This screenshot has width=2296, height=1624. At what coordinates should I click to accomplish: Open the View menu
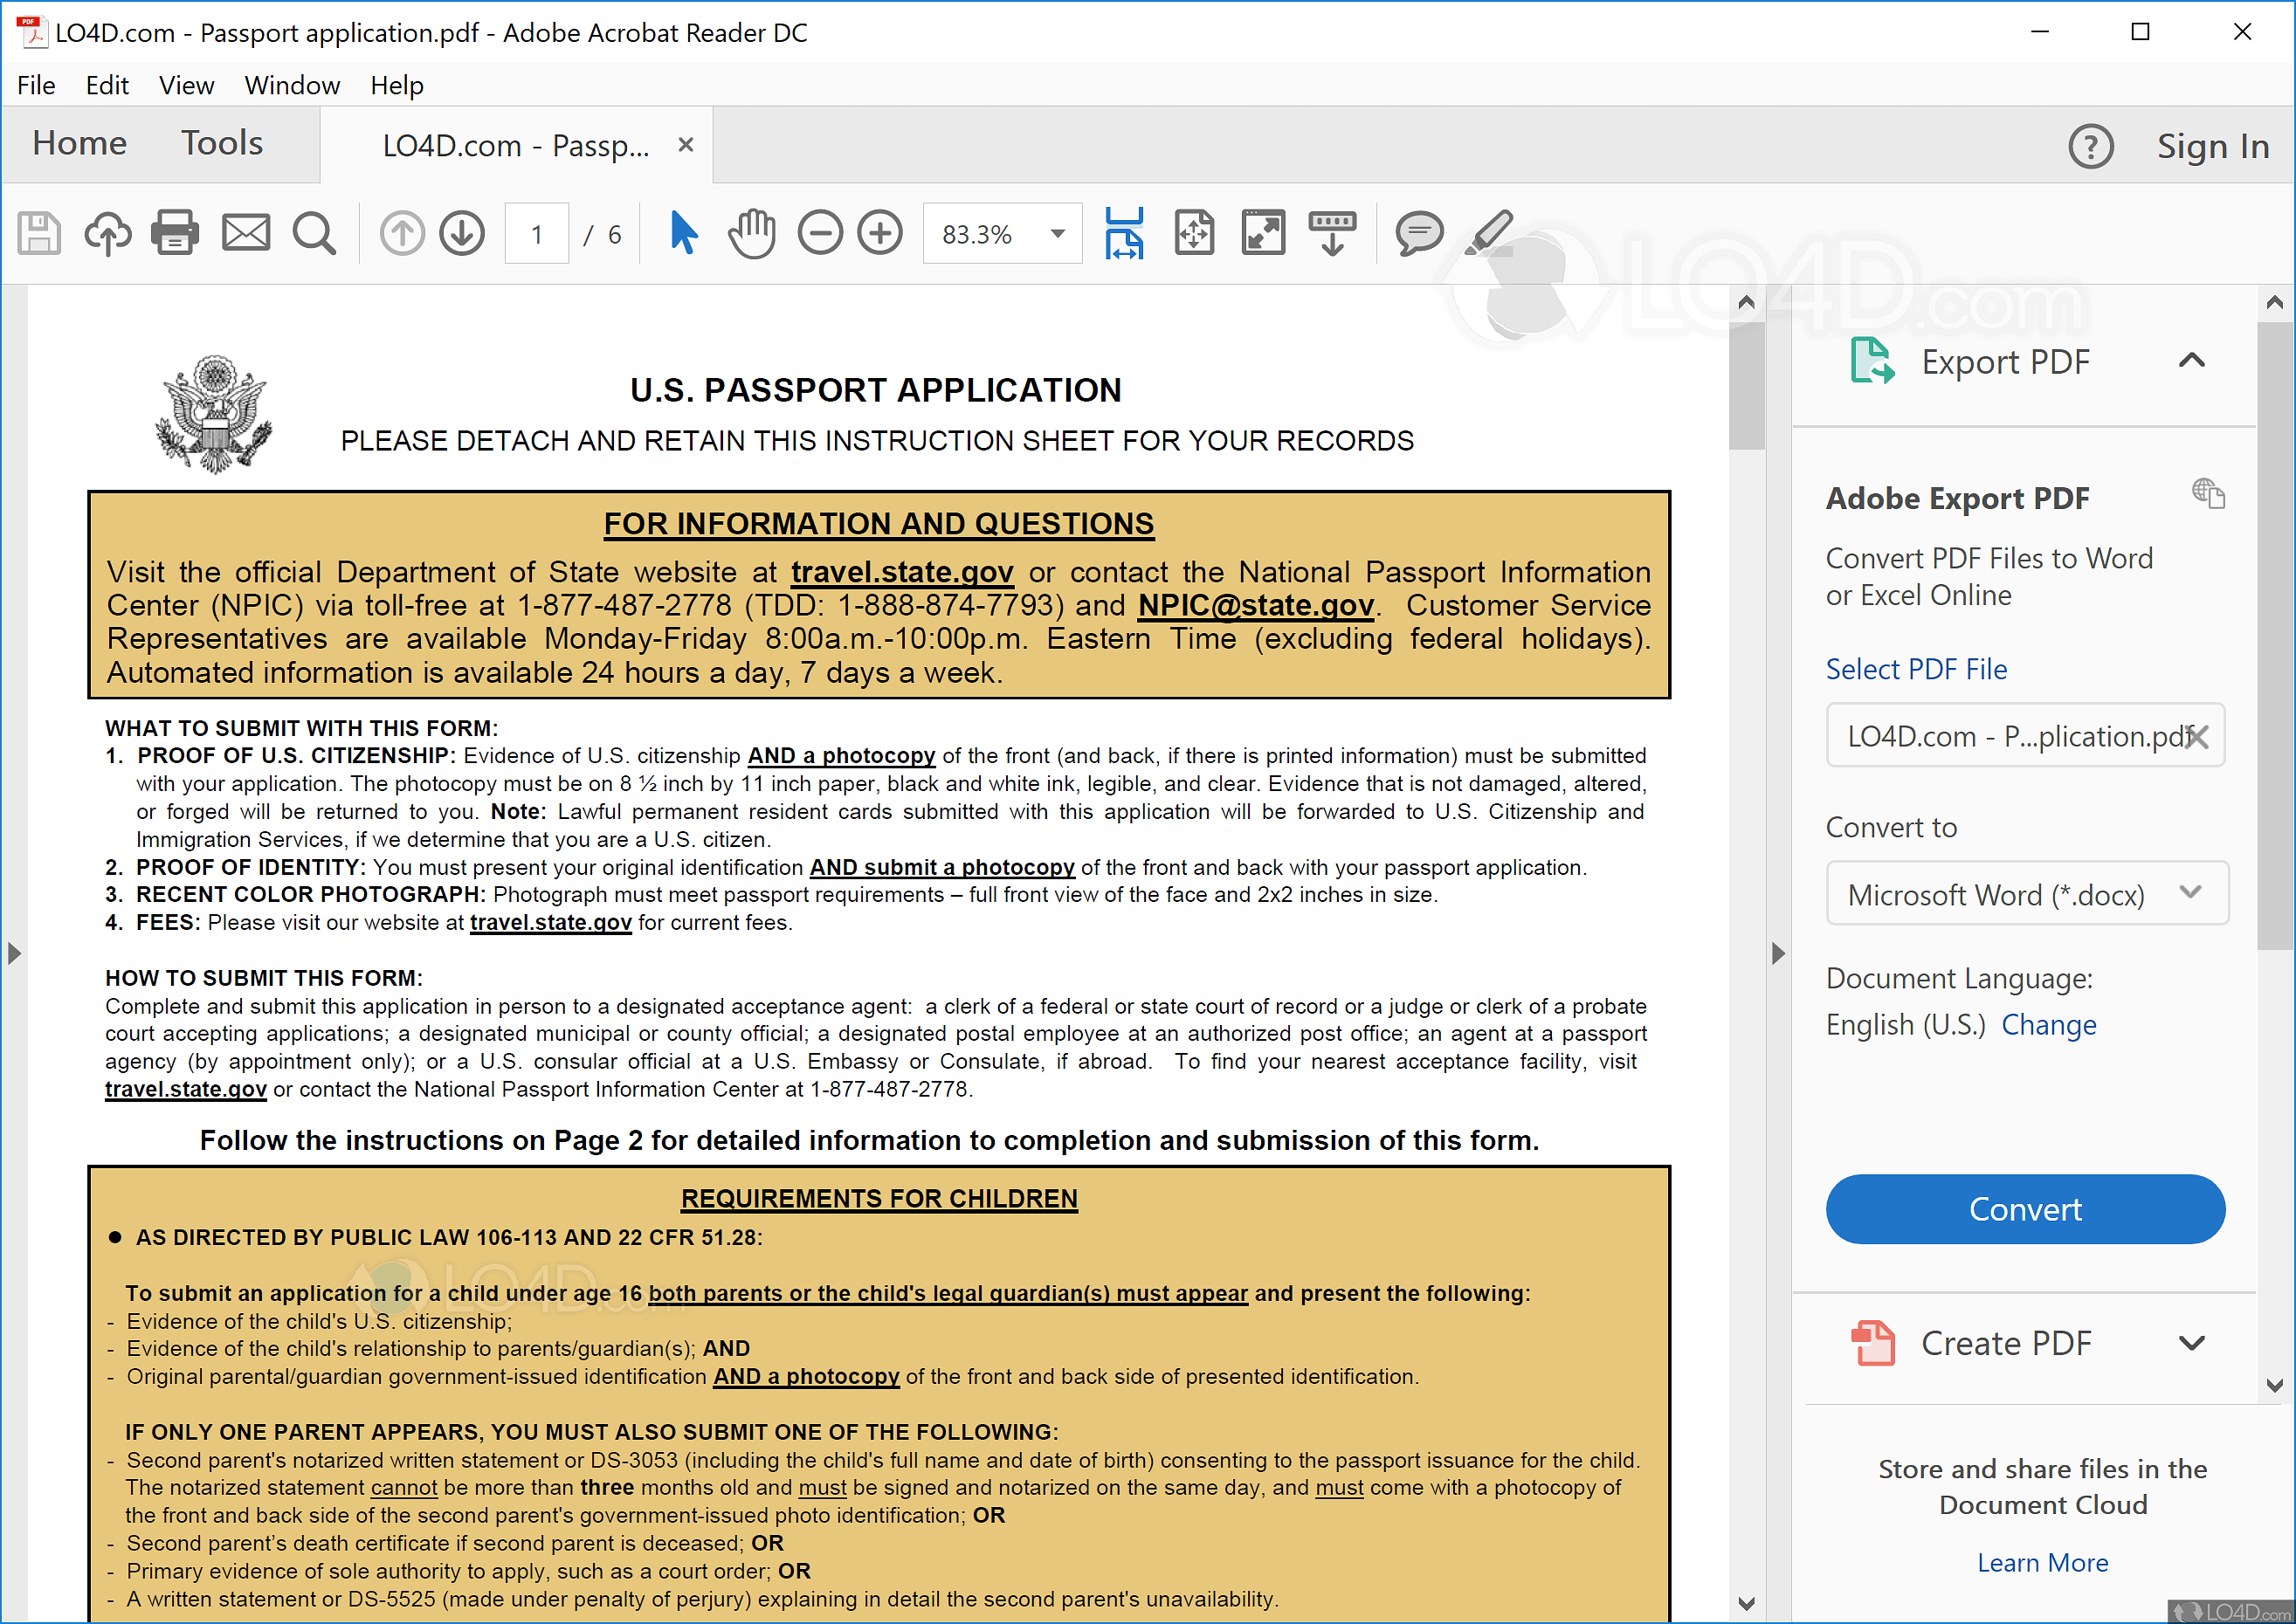(x=186, y=85)
